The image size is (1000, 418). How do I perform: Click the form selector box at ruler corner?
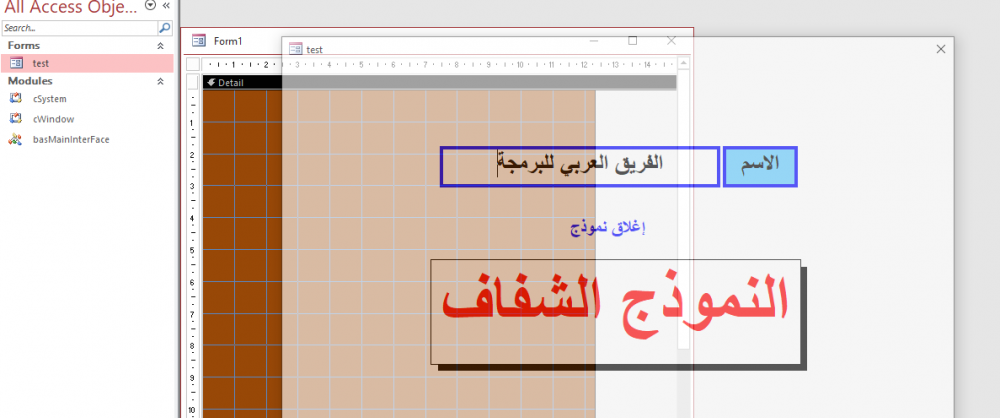(193, 64)
